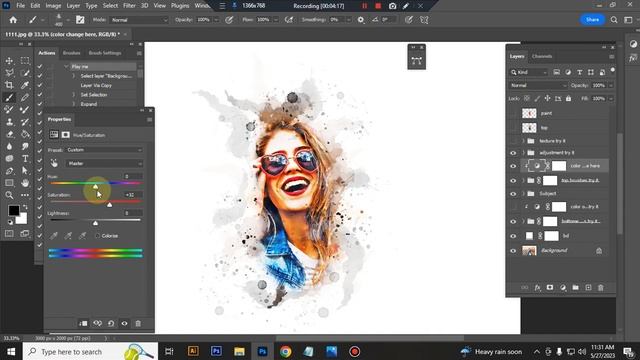Click the Share button
Viewport: 640px width, 360px height.
click(592, 20)
